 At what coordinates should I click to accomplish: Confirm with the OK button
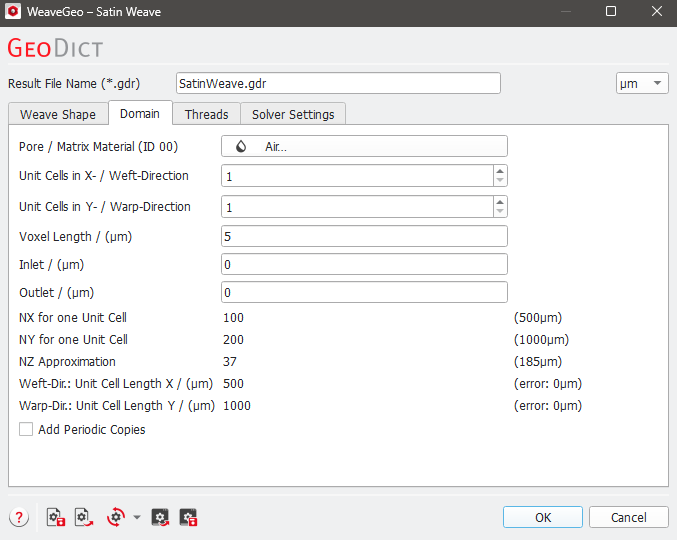tap(543, 517)
